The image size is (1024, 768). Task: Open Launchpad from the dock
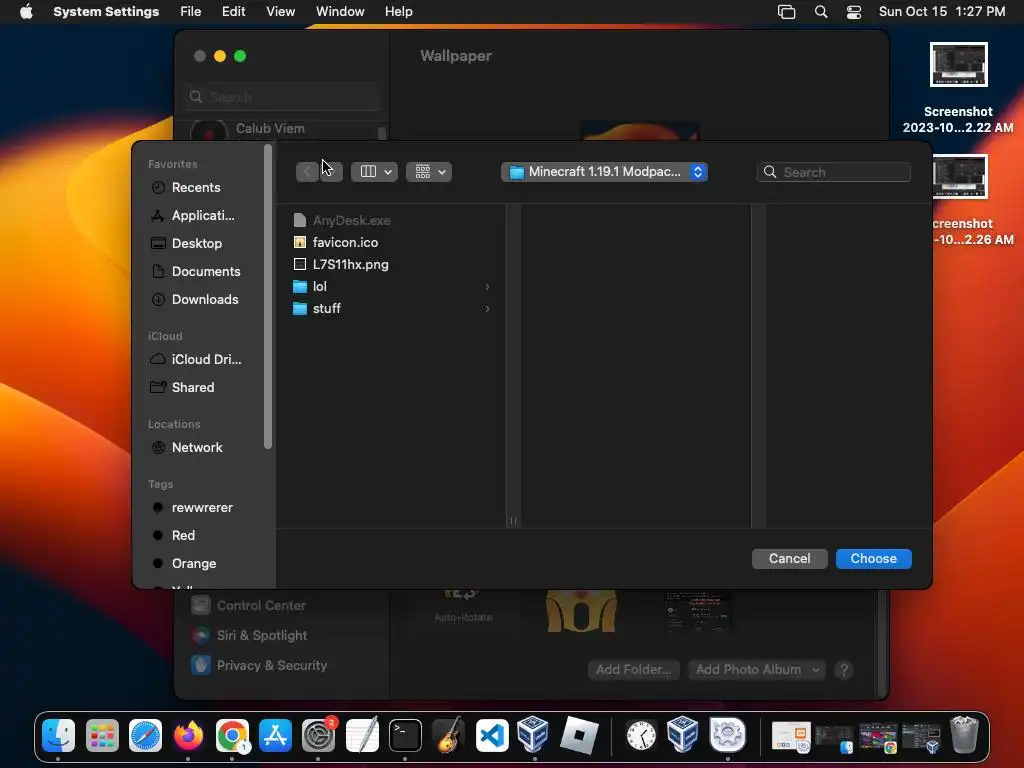(102, 735)
